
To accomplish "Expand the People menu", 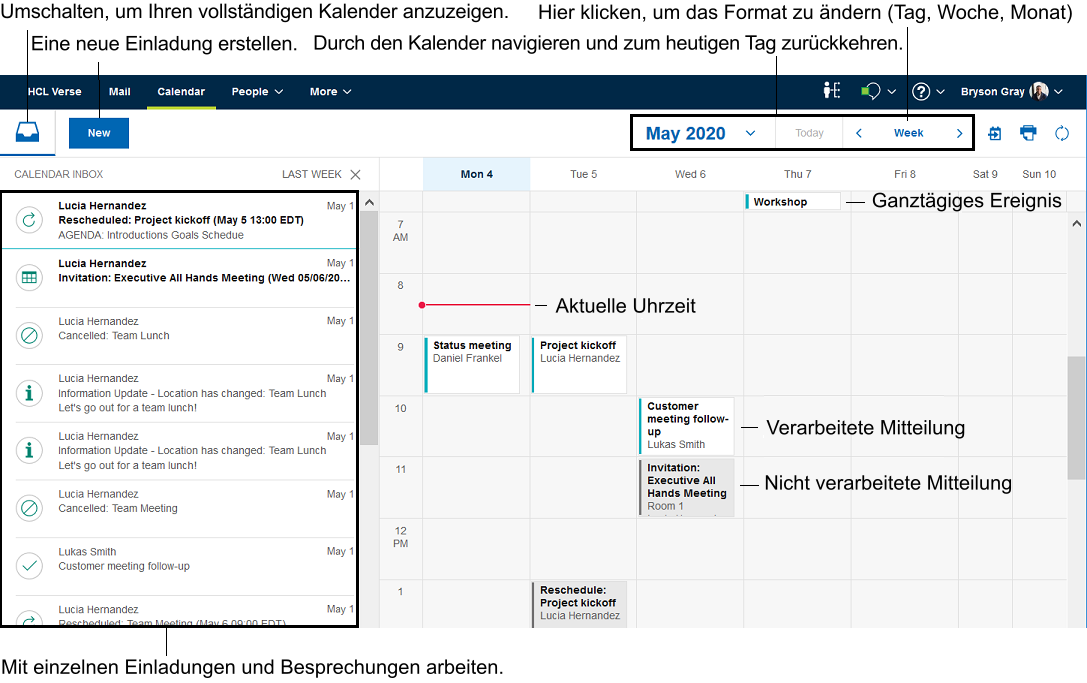I will pyautogui.click(x=257, y=92).
